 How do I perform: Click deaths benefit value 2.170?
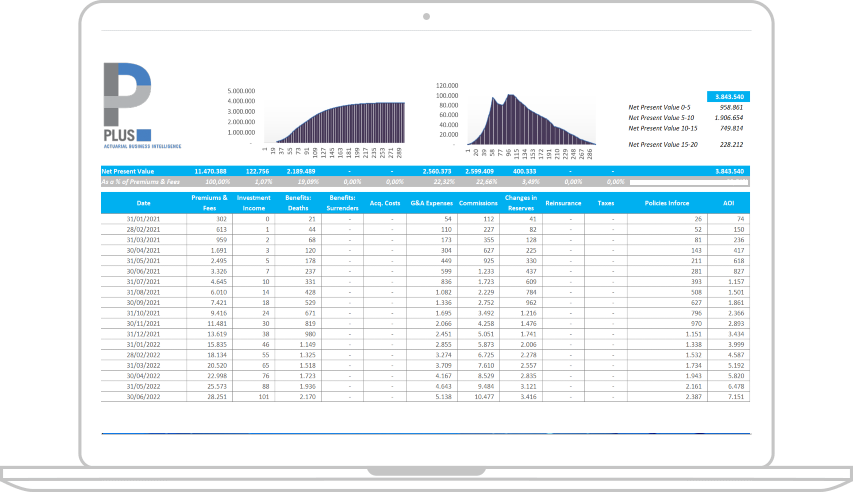pyautogui.click(x=307, y=397)
